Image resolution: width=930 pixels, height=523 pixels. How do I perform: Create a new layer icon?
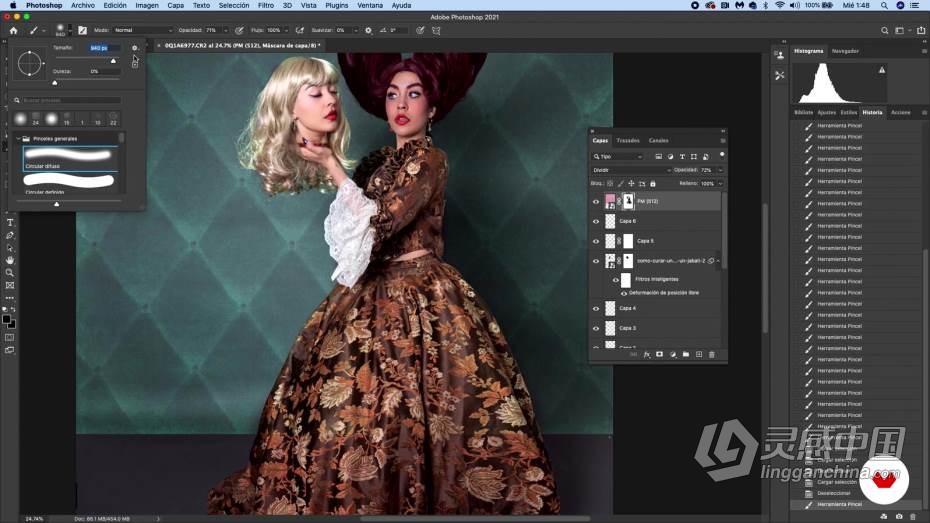tap(699, 355)
